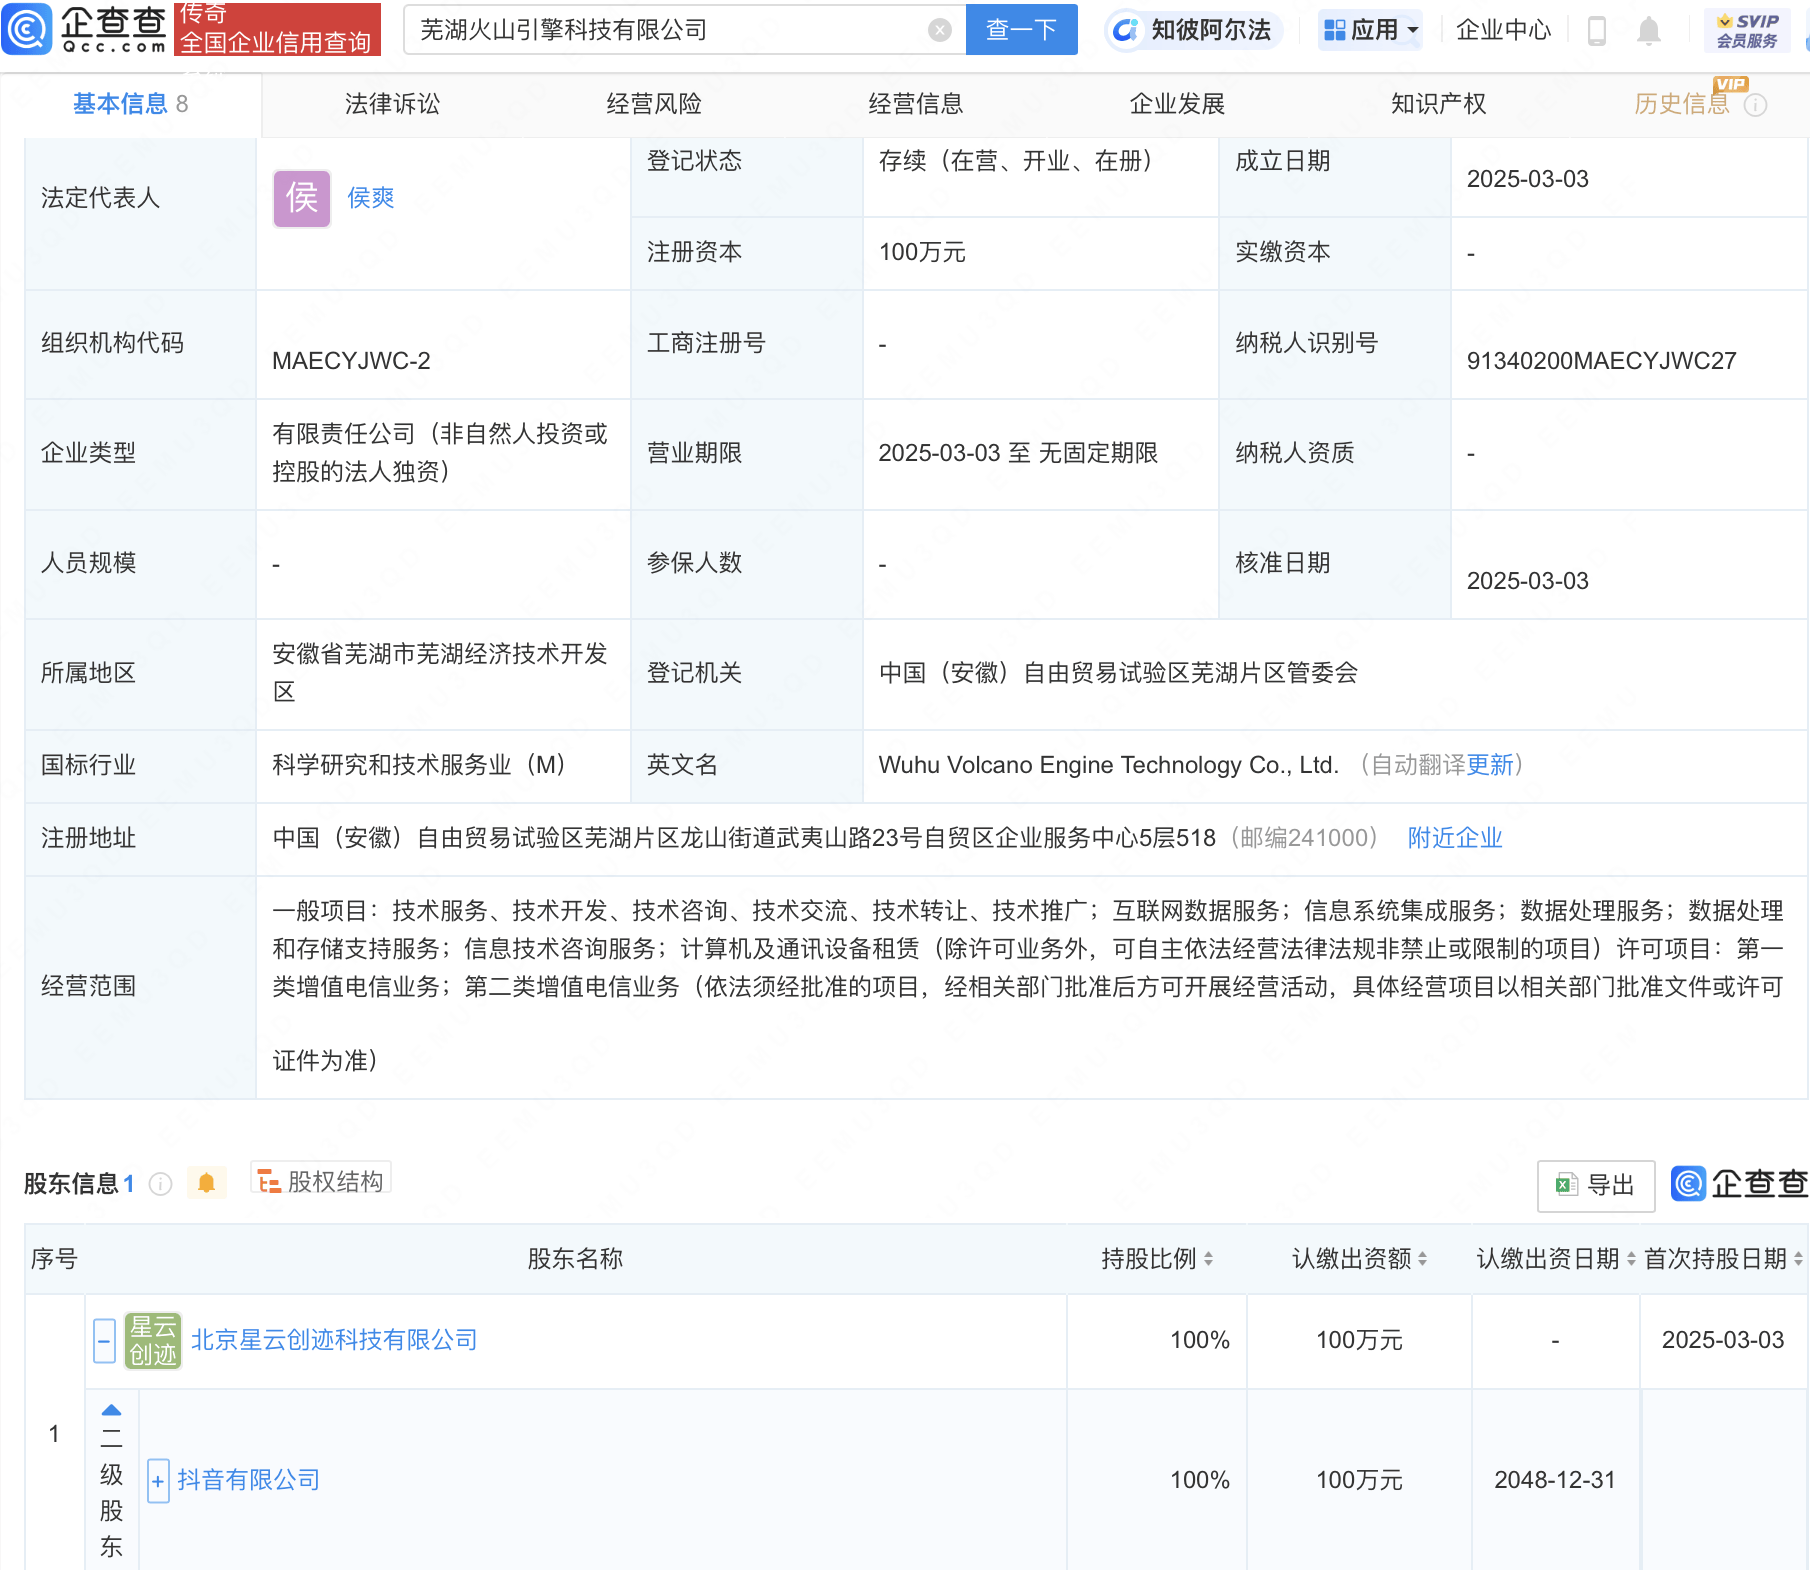
Task: Click taxpayer ID 91340200MAECYJWC27
Action: (x=1601, y=361)
